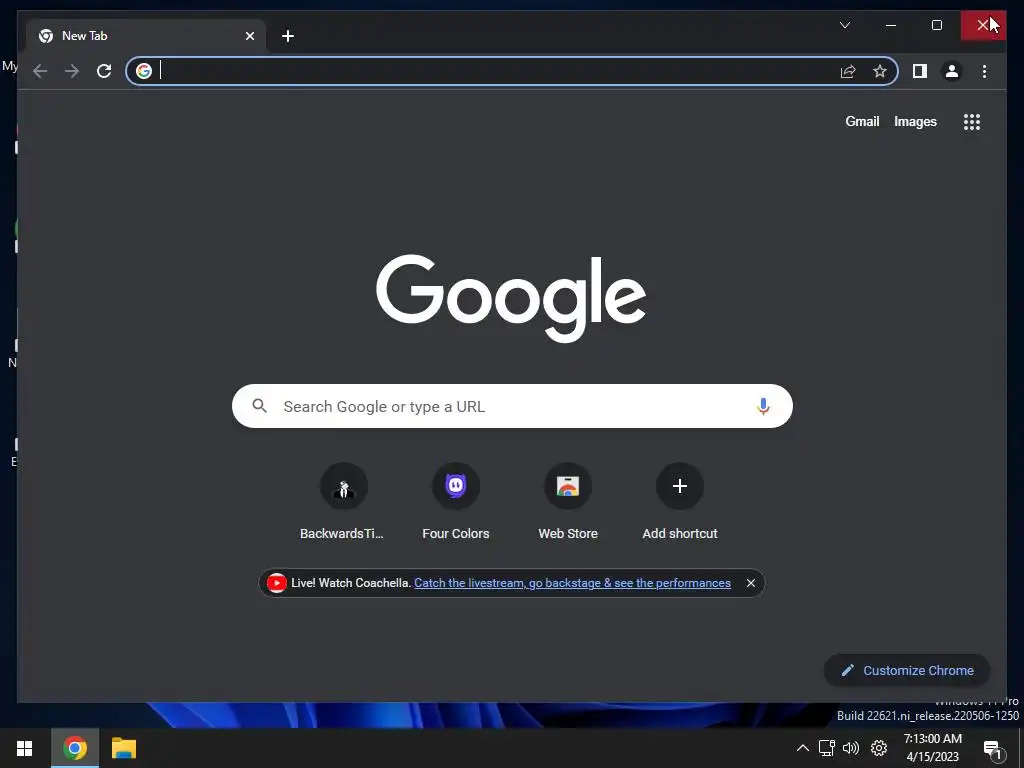The image size is (1024, 768).
Task: Click the Google logo
Action: 511,298
